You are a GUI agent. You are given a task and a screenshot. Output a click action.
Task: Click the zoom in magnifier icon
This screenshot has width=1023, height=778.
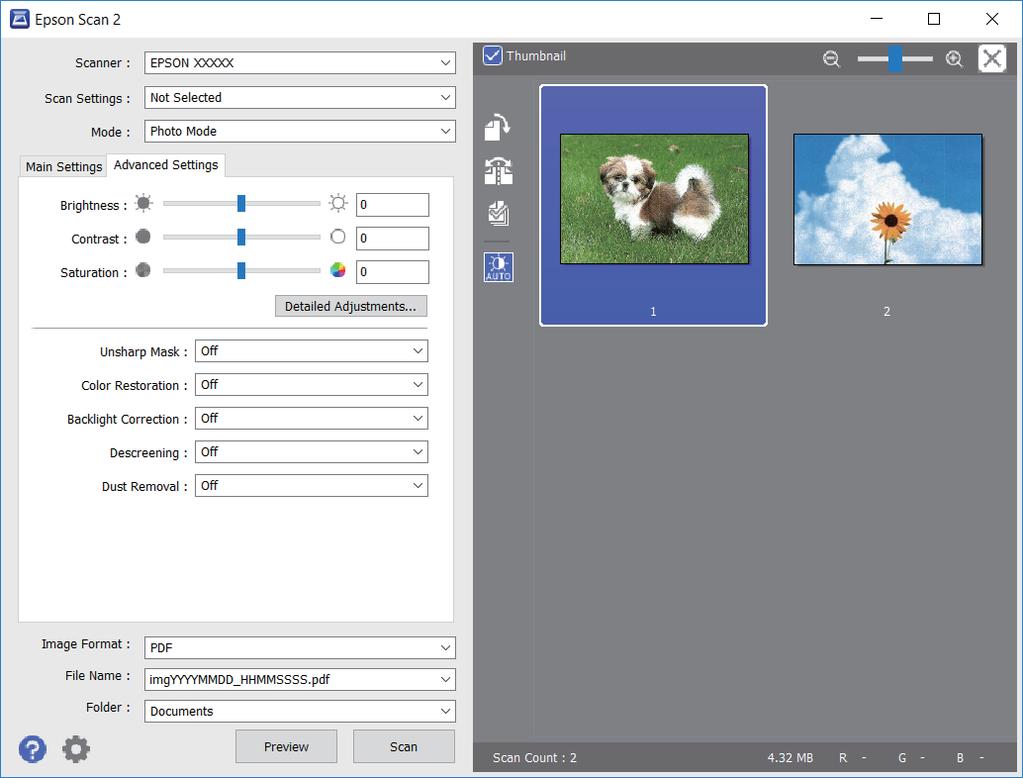tap(954, 59)
